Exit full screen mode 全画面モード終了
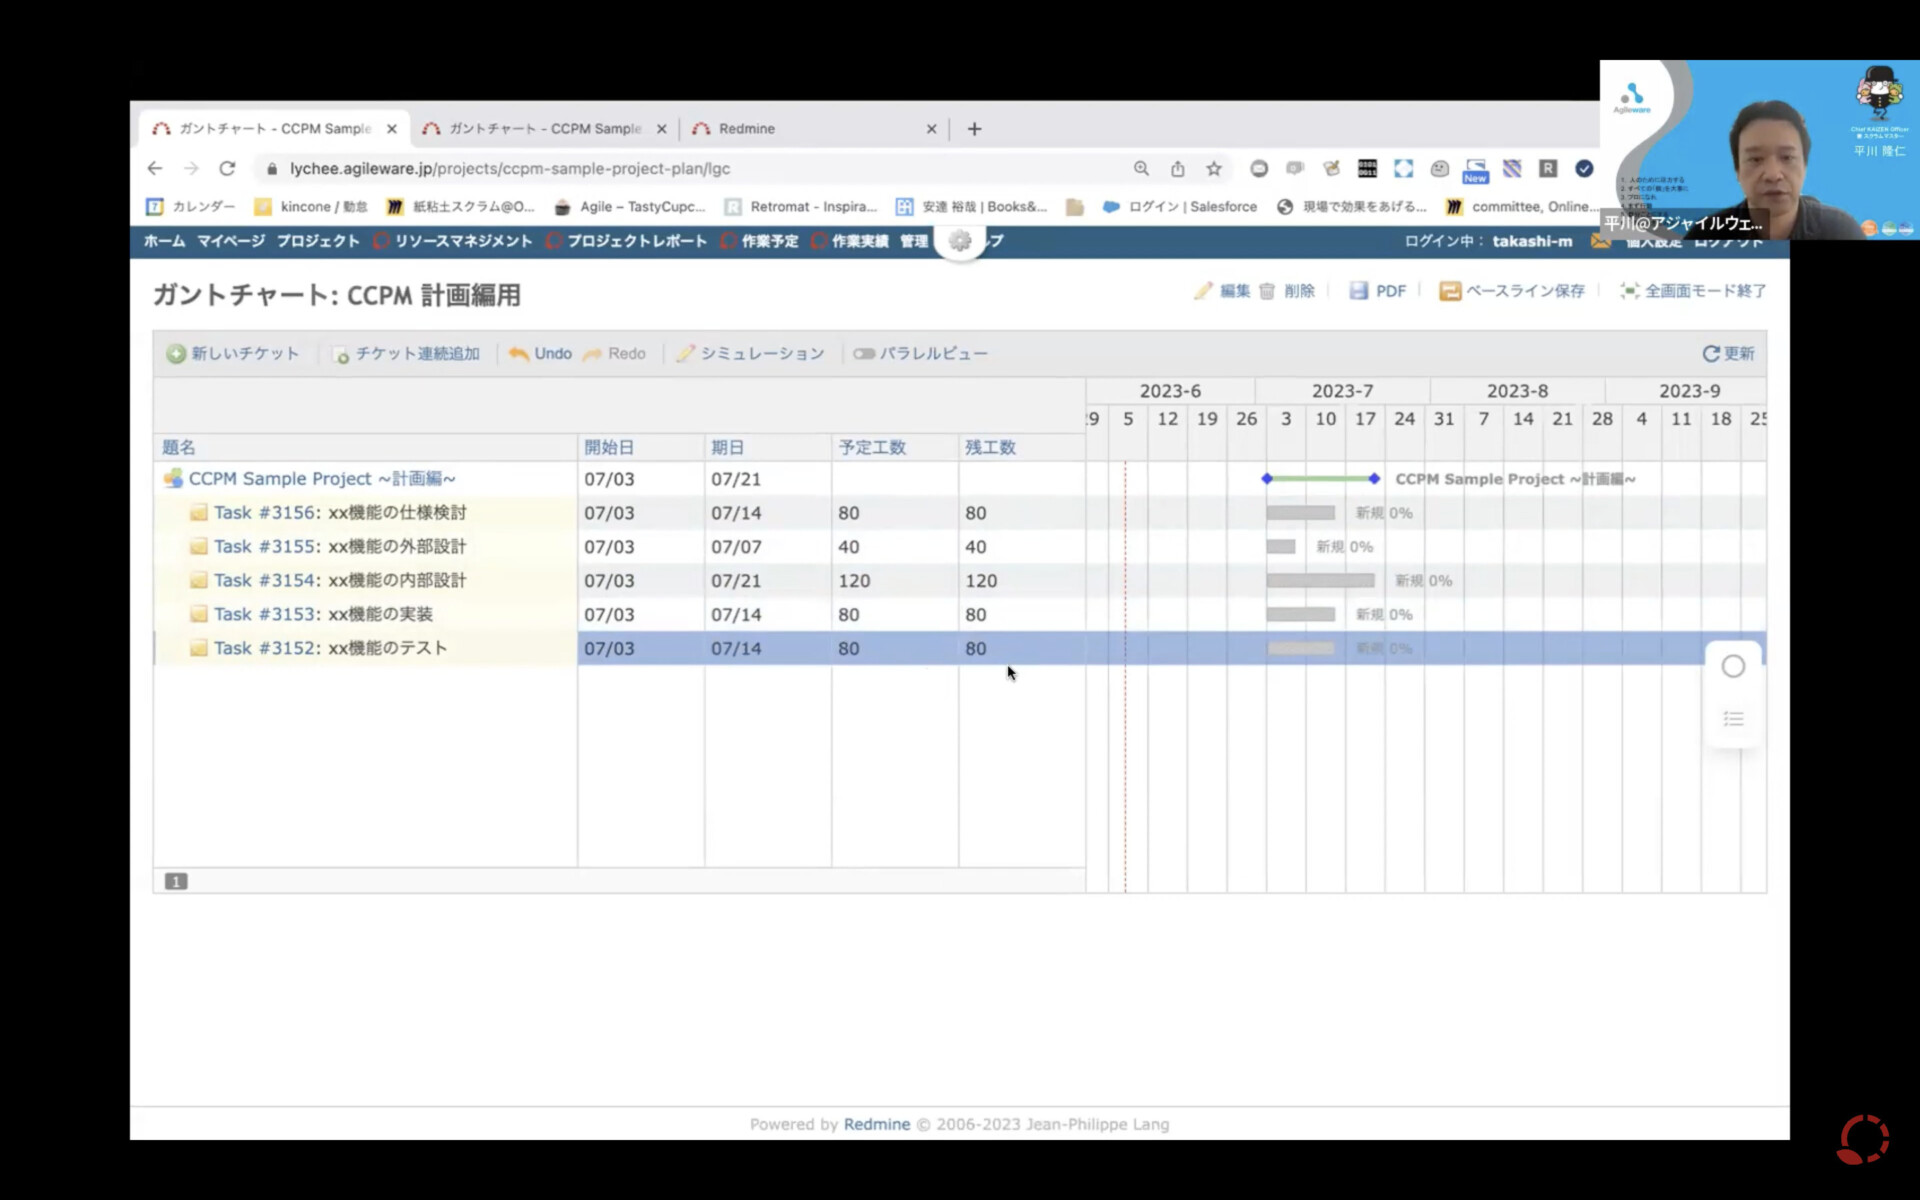Viewport: 1920px width, 1200px height. (x=1693, y=291)
